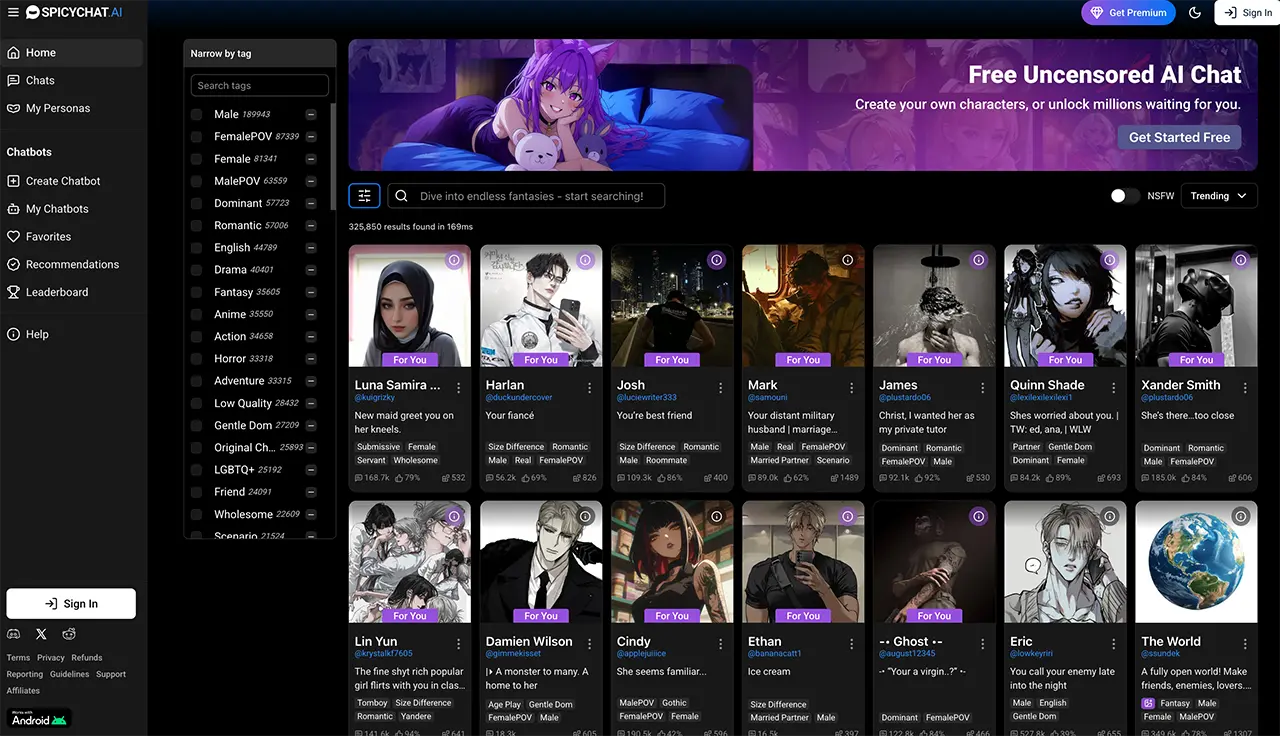Screen dimensions: 1280x736
Task: Open three-dot menu on Harlan card
Action: 590,387
